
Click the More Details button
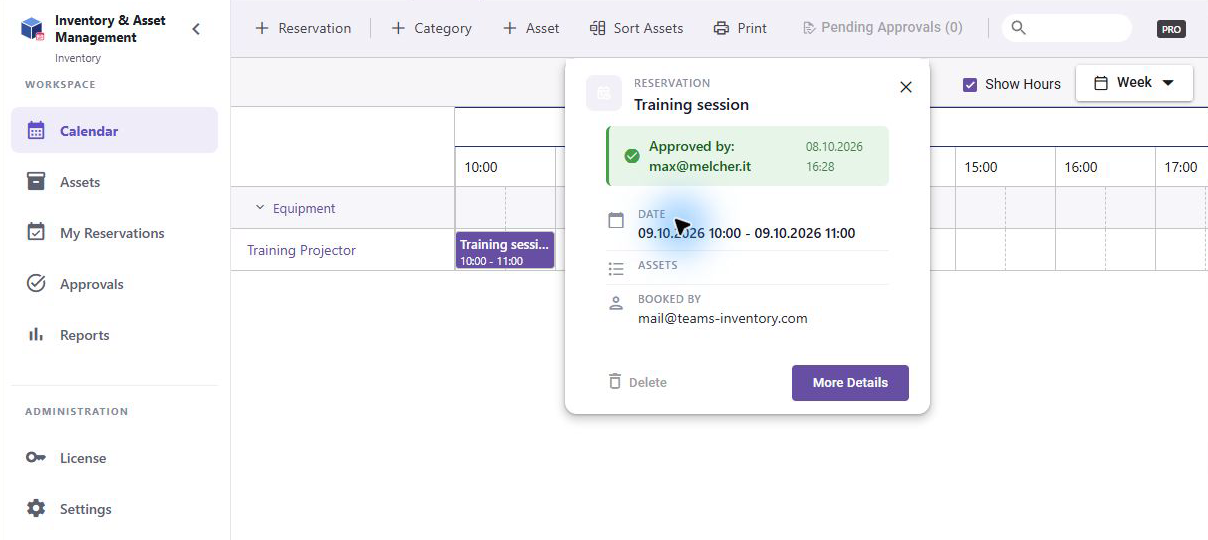coord(850,383)
